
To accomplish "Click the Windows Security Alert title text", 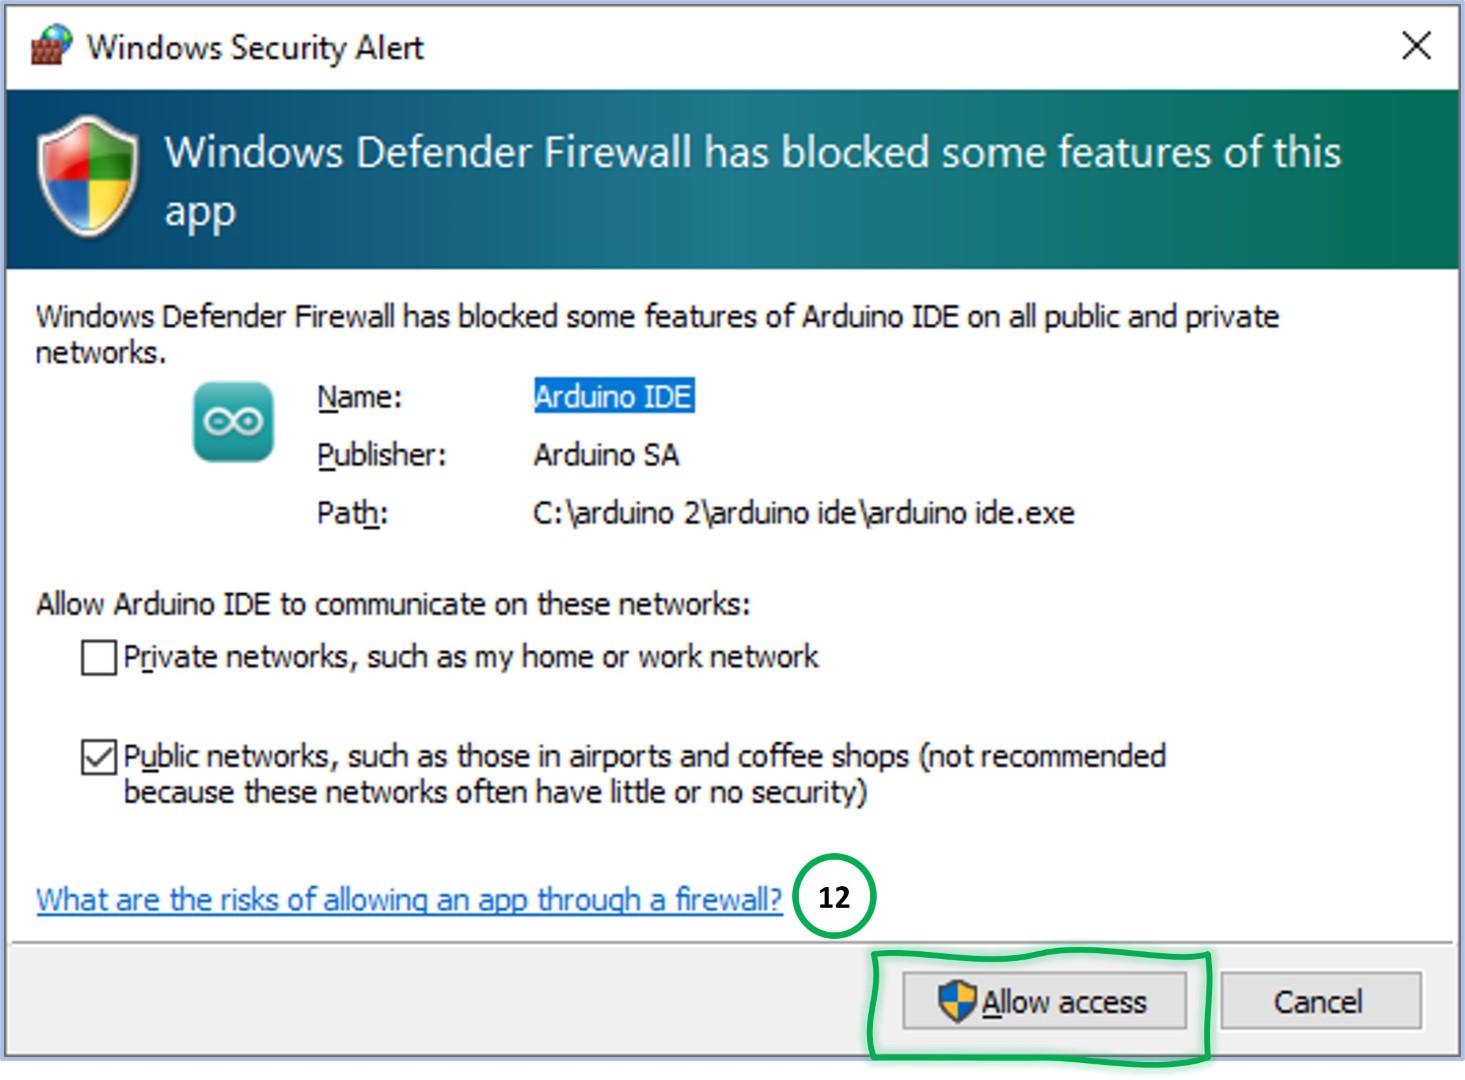I will pyautogui.click(x=255, y=47).
